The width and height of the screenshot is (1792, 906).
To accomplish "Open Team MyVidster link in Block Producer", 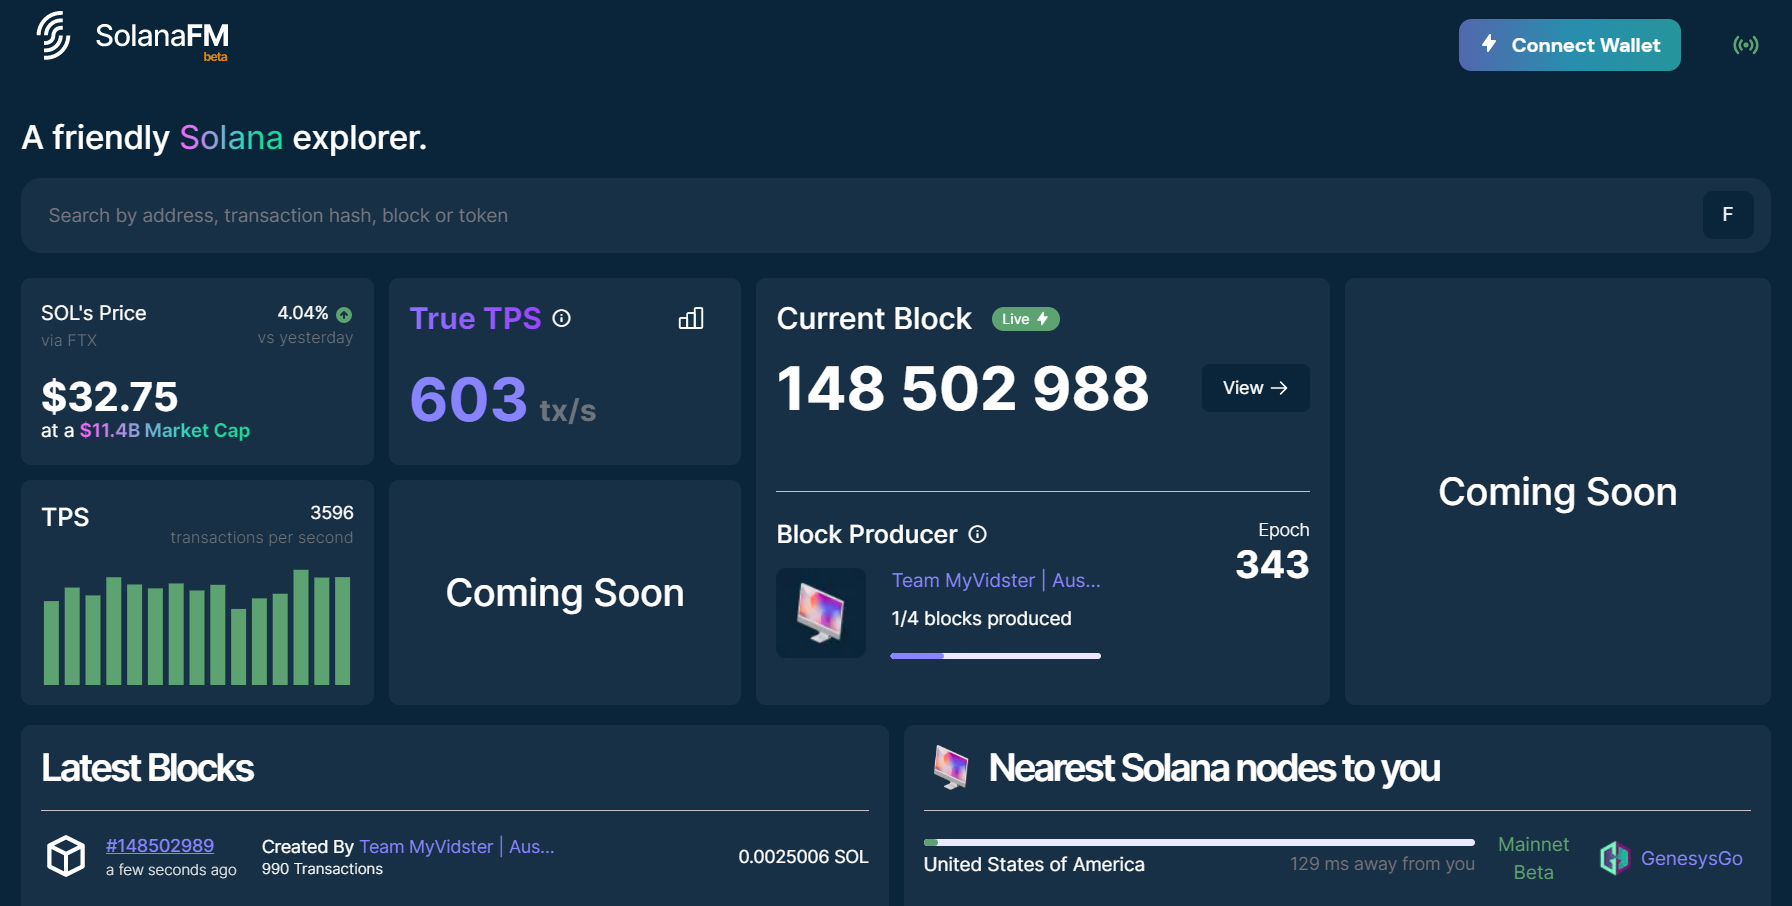I will click(996, 580).
